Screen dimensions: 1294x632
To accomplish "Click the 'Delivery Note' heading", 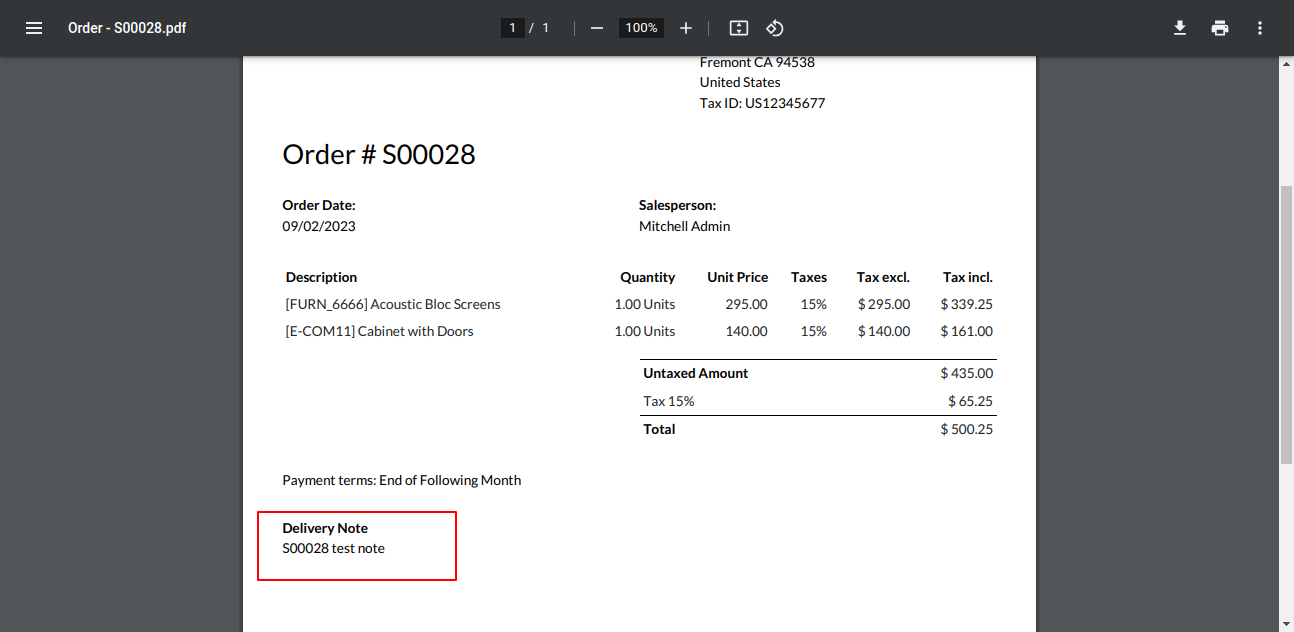I will pos(325,528).
